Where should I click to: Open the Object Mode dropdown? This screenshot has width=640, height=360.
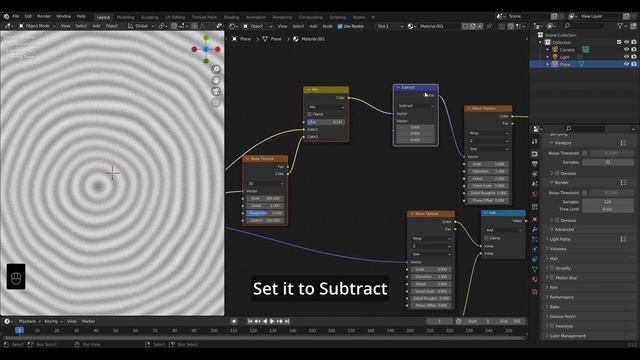(37, 26)
